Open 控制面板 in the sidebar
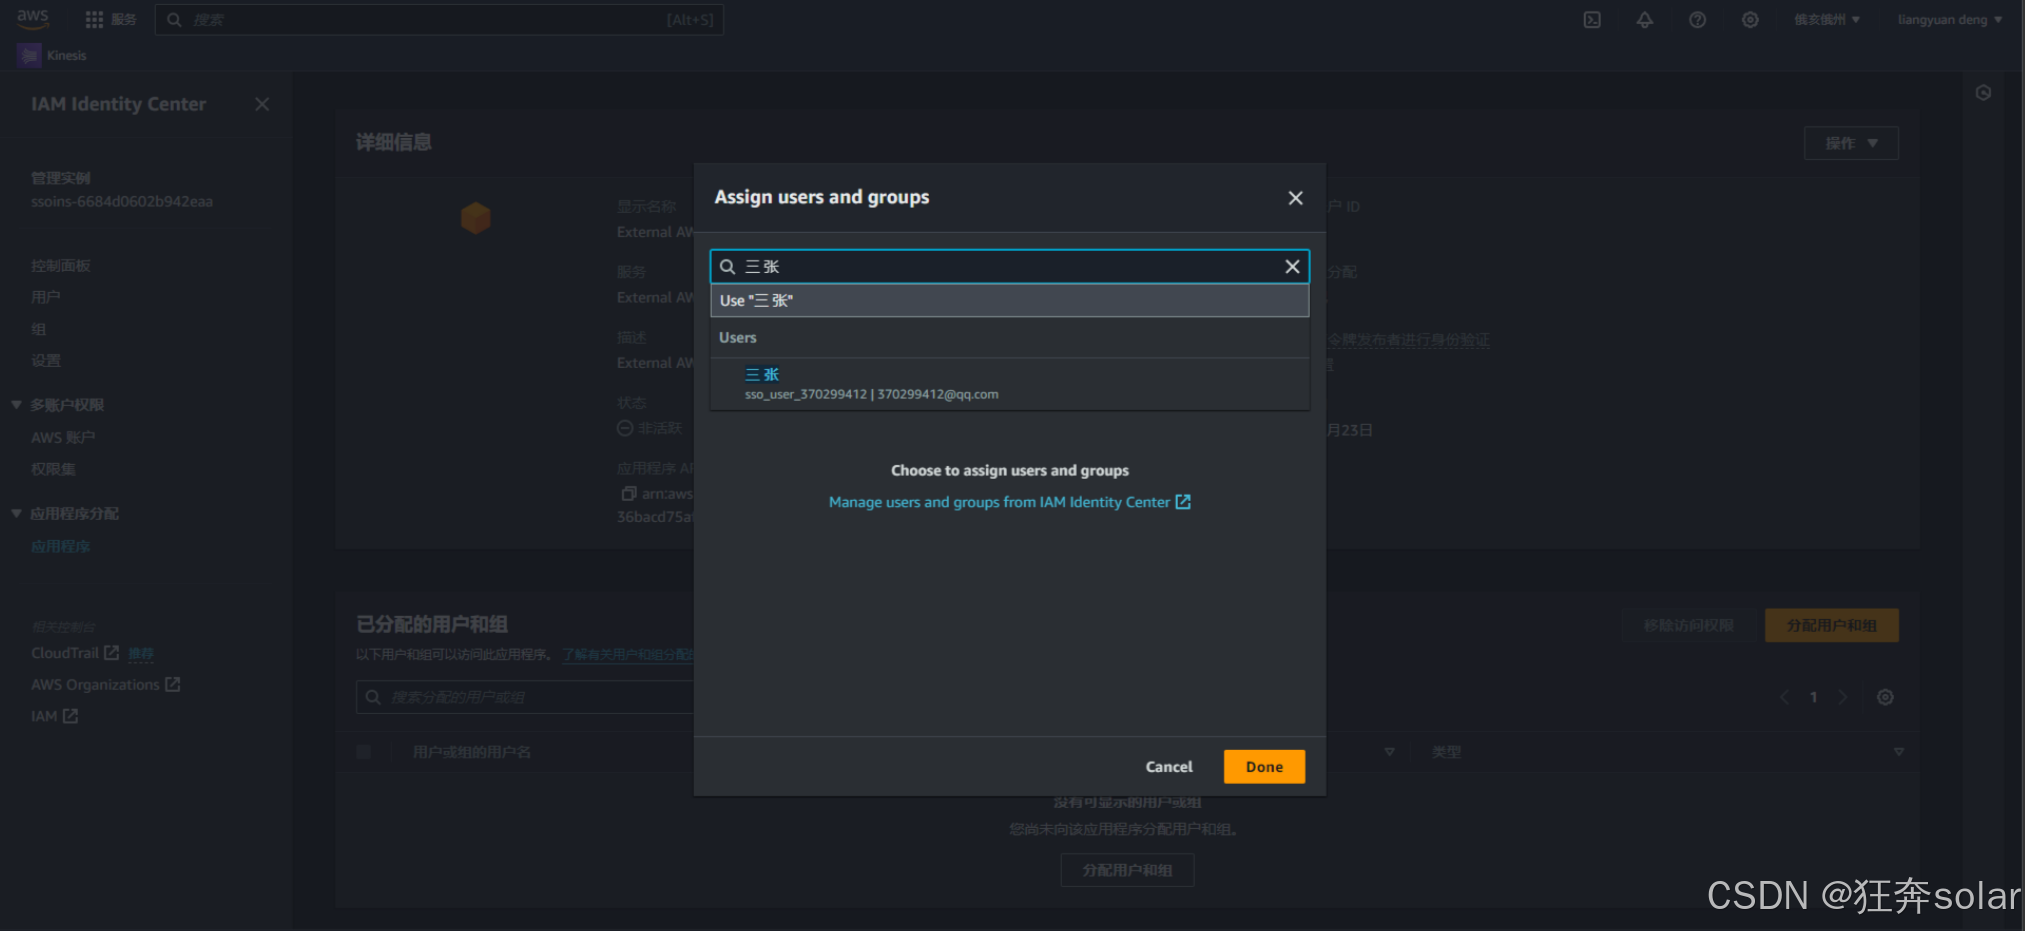Image resolution: width=2025 pixels, height=931 pixels. point(61,266)
